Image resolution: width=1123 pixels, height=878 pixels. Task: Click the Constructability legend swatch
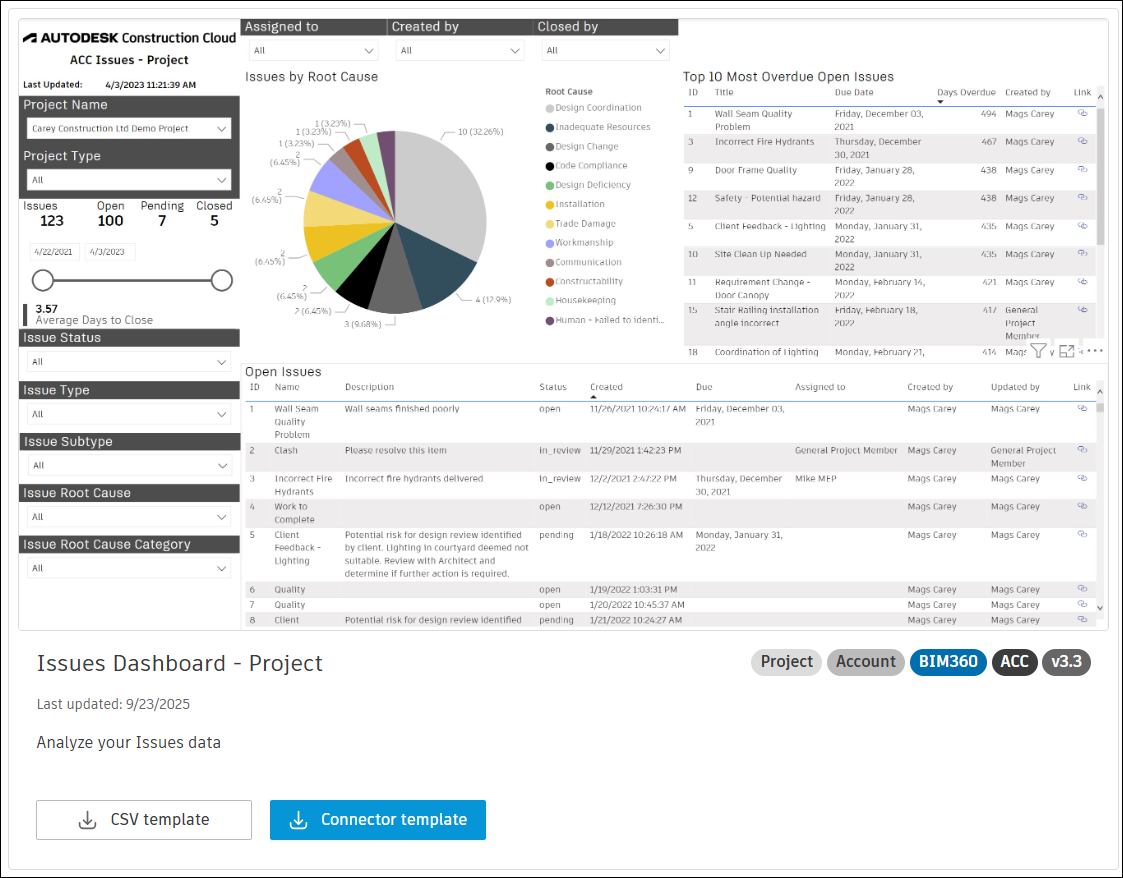point(549,281)
